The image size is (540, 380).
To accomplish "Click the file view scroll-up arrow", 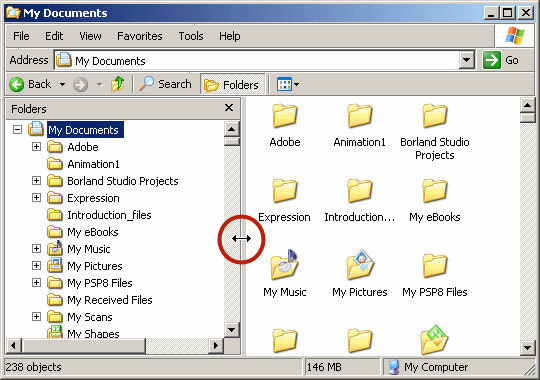I will click(x=527, y=105).
